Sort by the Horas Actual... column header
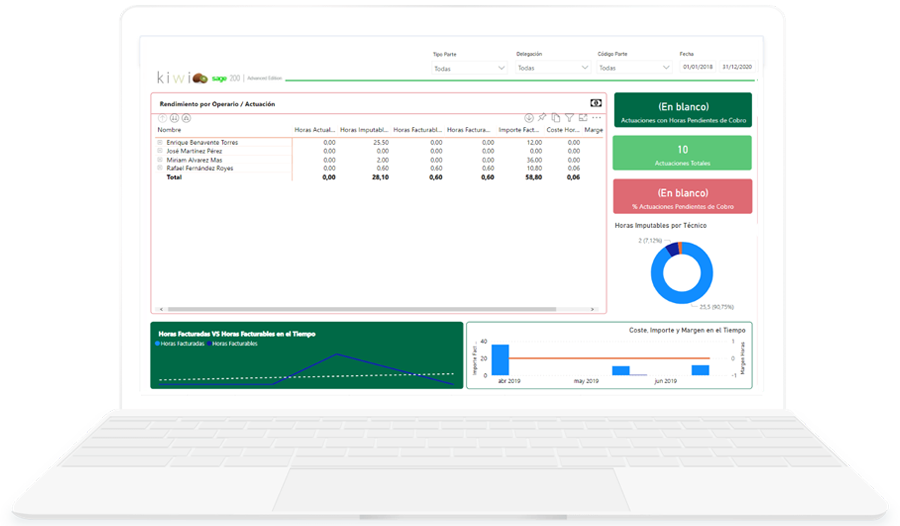Image resolution: width=900 pixels, height=526 pixels. pos(315,130)
